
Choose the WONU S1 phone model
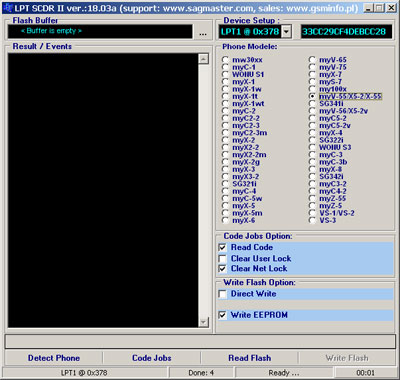(226, 74)
